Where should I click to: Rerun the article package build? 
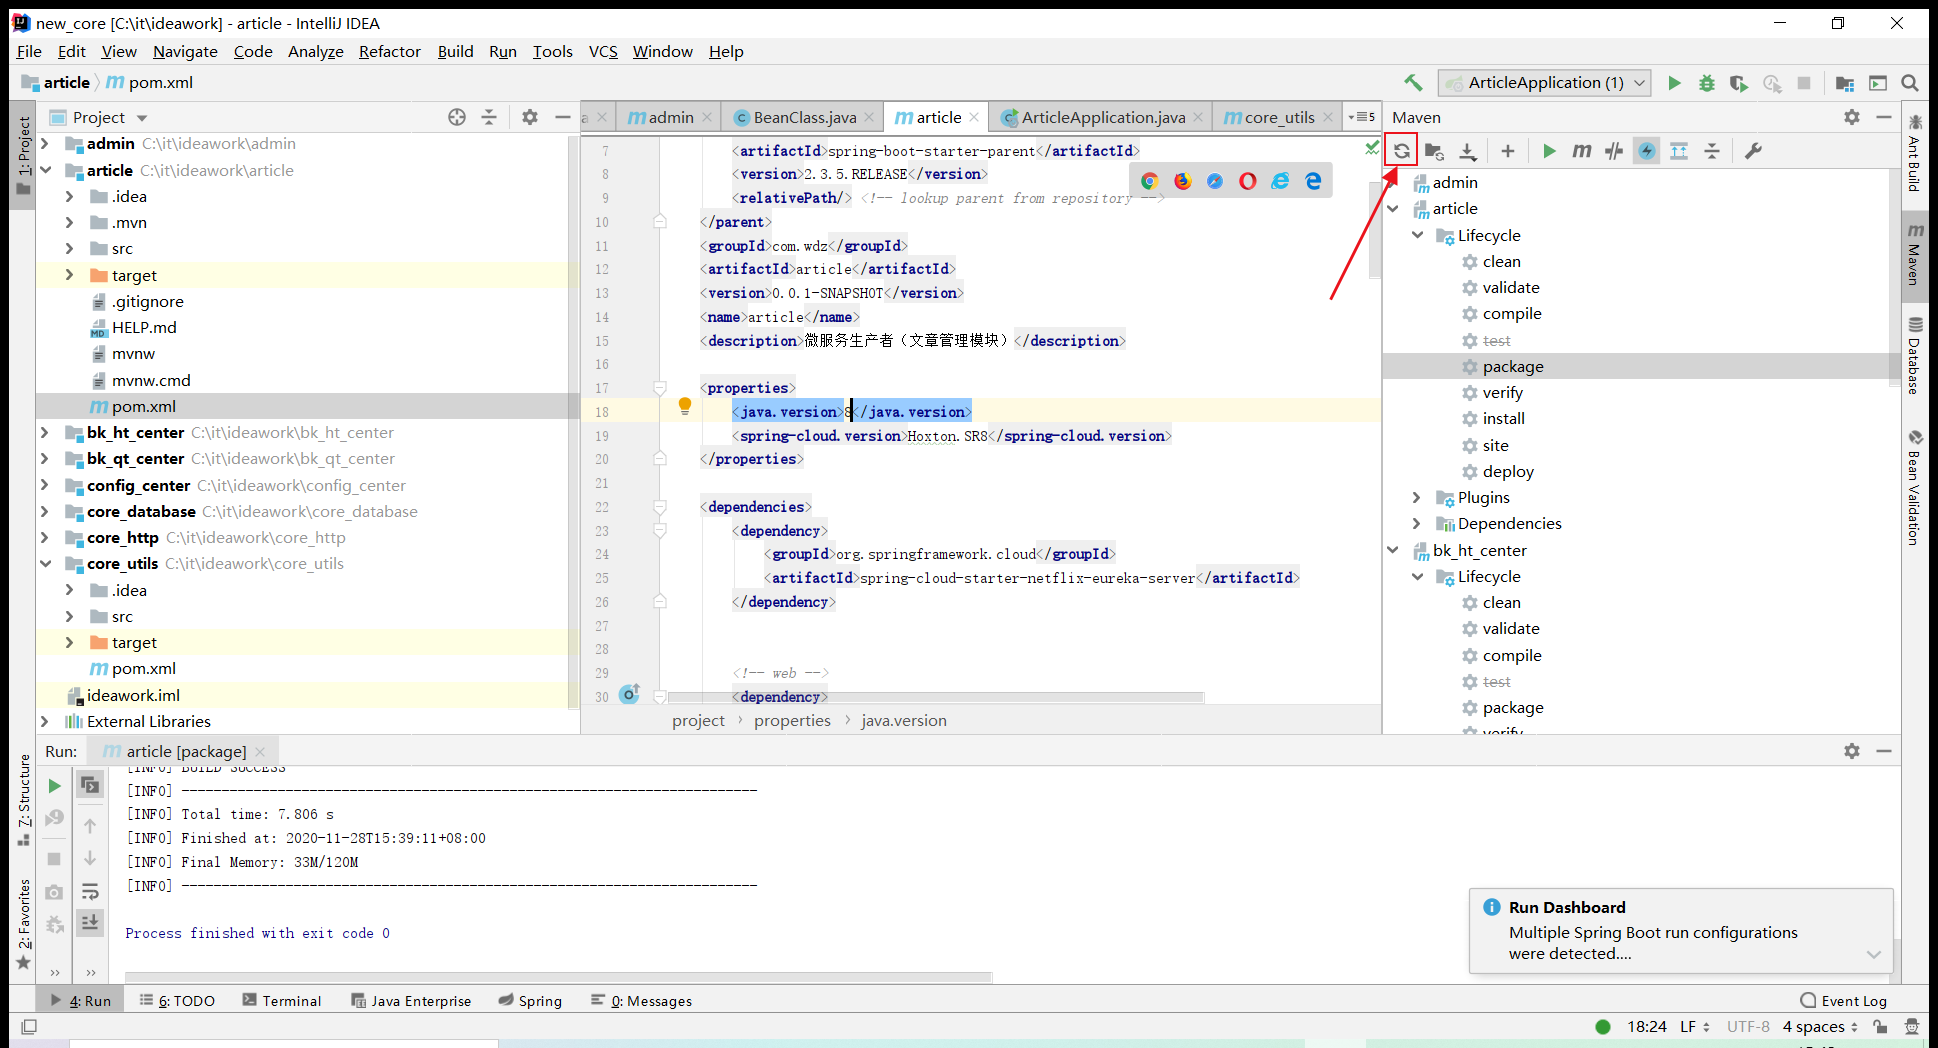[55, 785]
